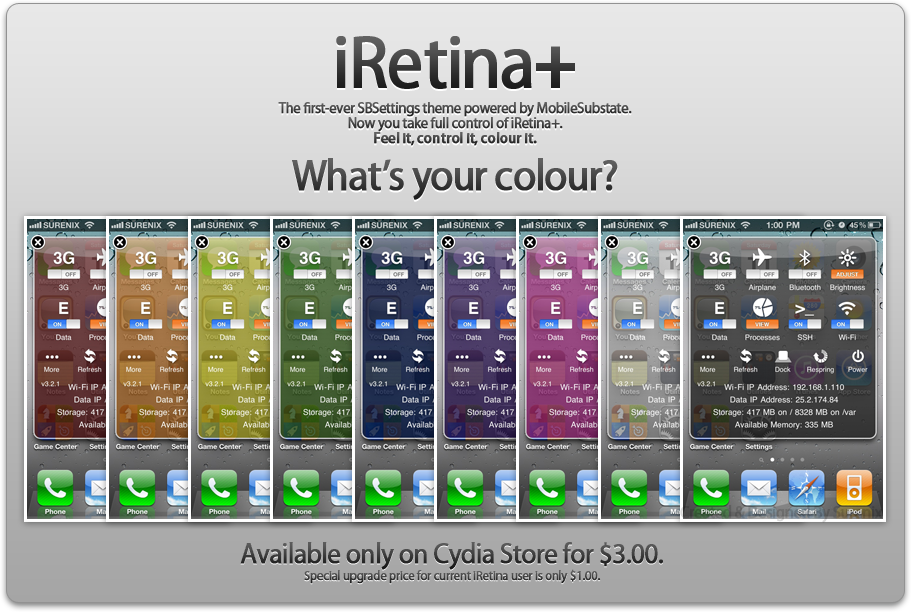Click the Settings label in the black-theme screenshot
The image size is (911, 612).
[759, 446]
